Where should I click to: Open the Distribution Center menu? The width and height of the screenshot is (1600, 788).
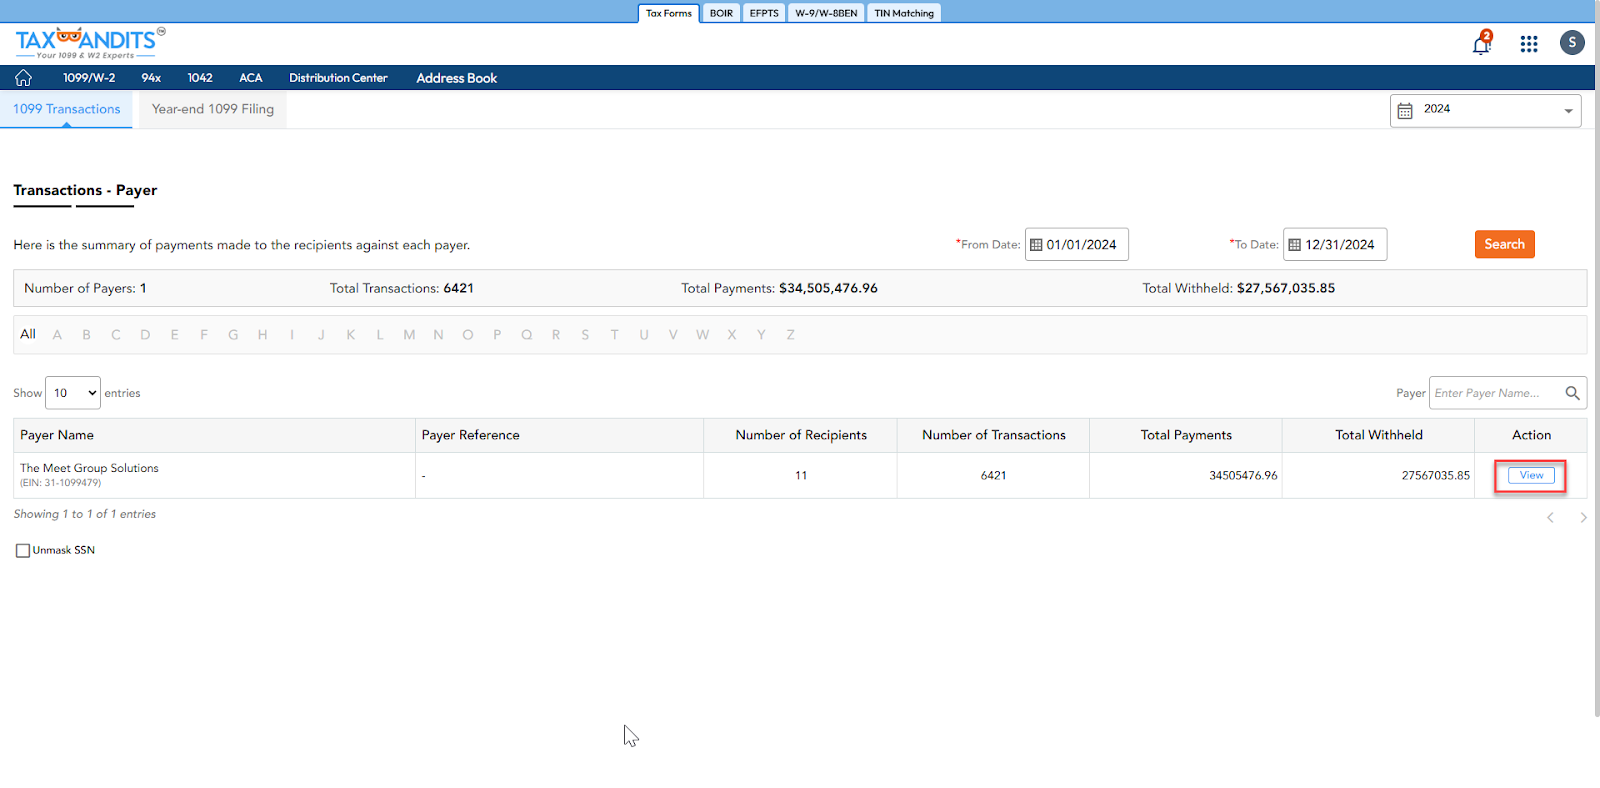pos(338,78)
